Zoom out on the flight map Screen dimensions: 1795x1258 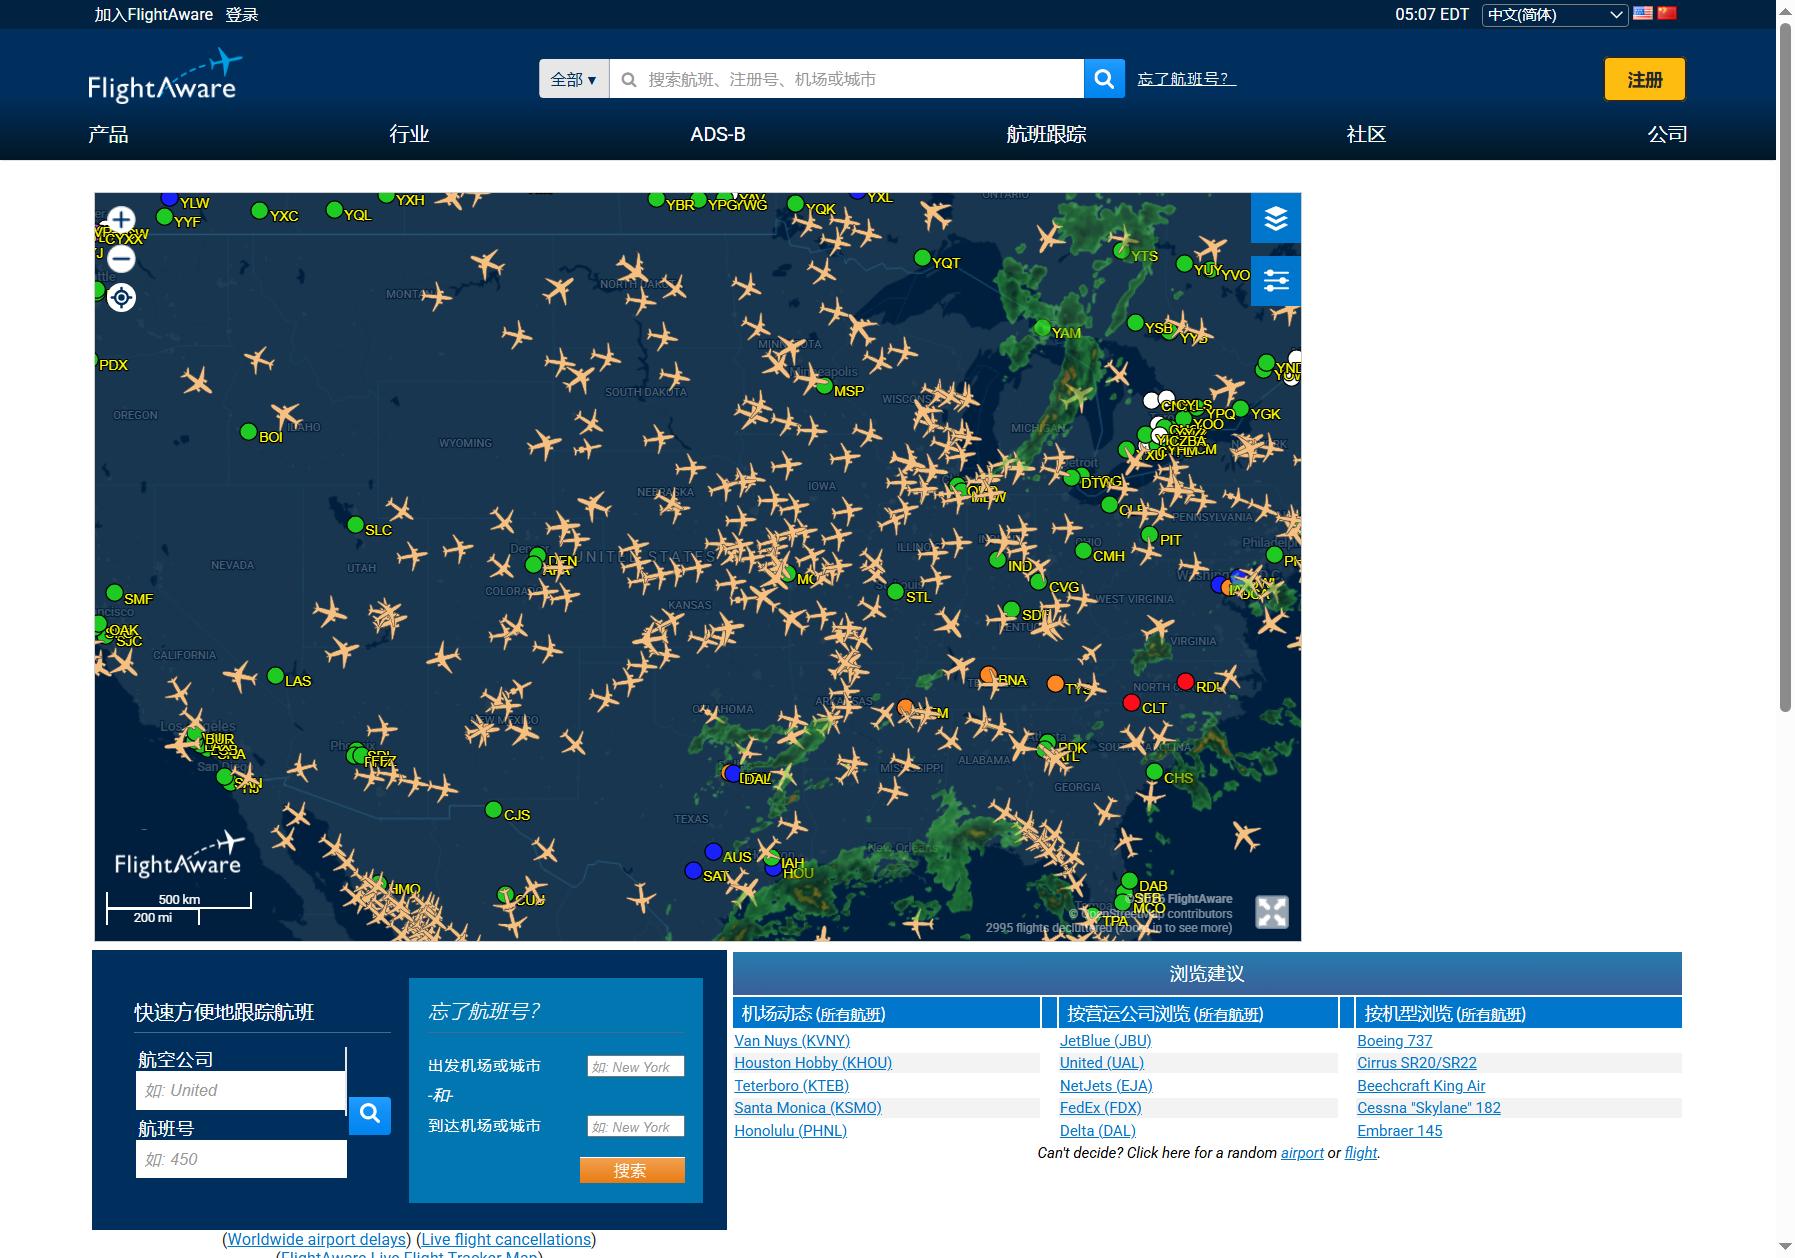(121, 259)
